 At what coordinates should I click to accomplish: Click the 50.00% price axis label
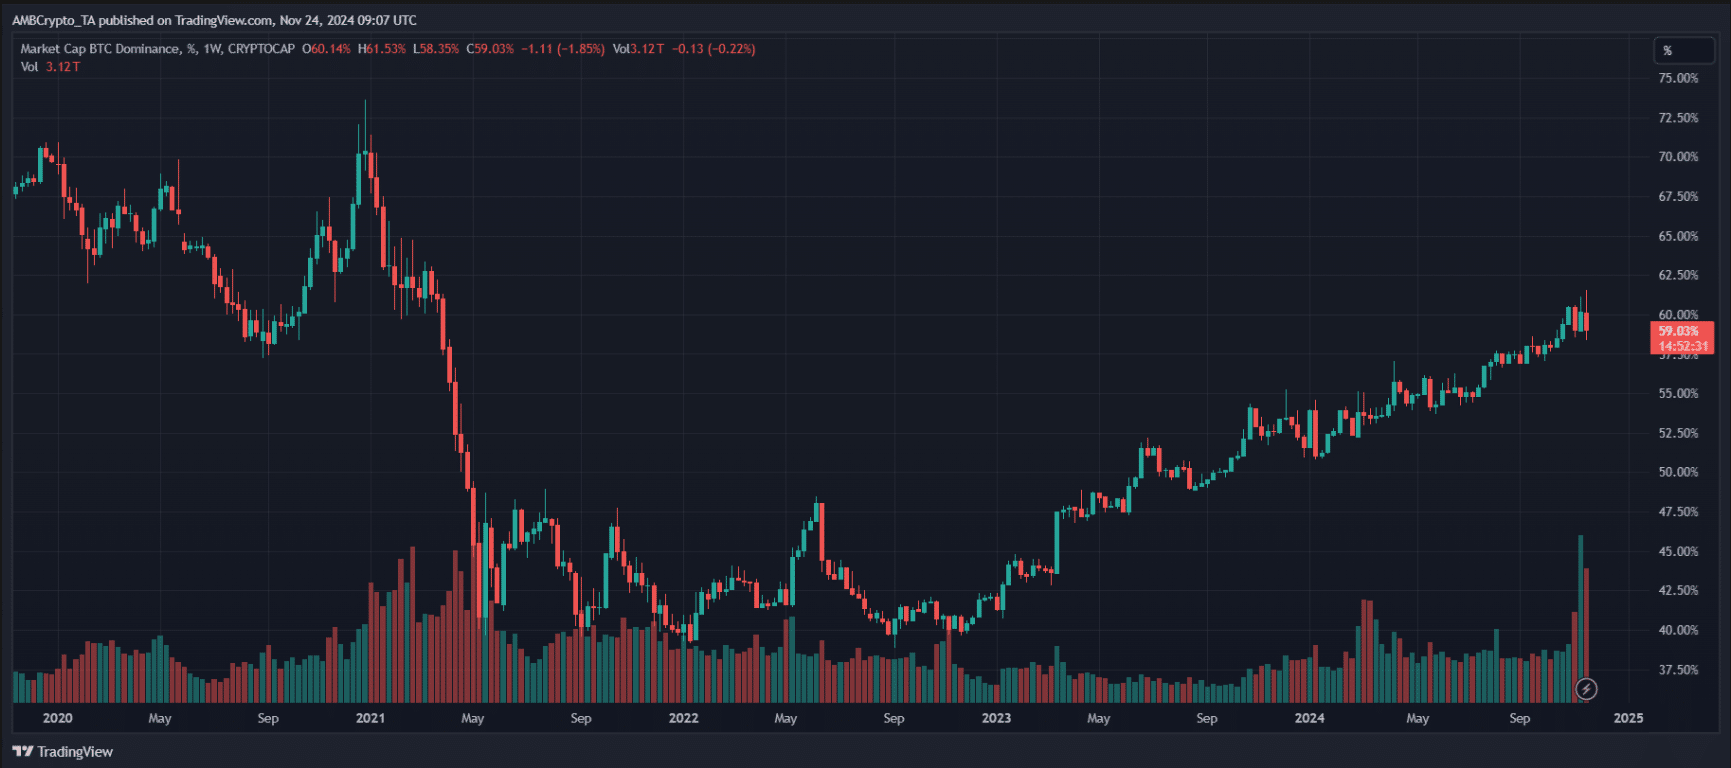(x=1678, y=472)
